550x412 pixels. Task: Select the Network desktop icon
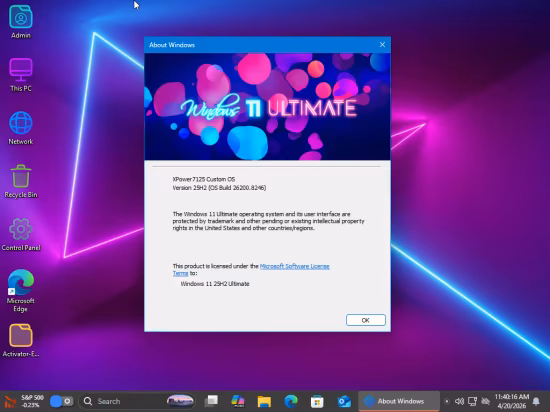tap(21, 128)
